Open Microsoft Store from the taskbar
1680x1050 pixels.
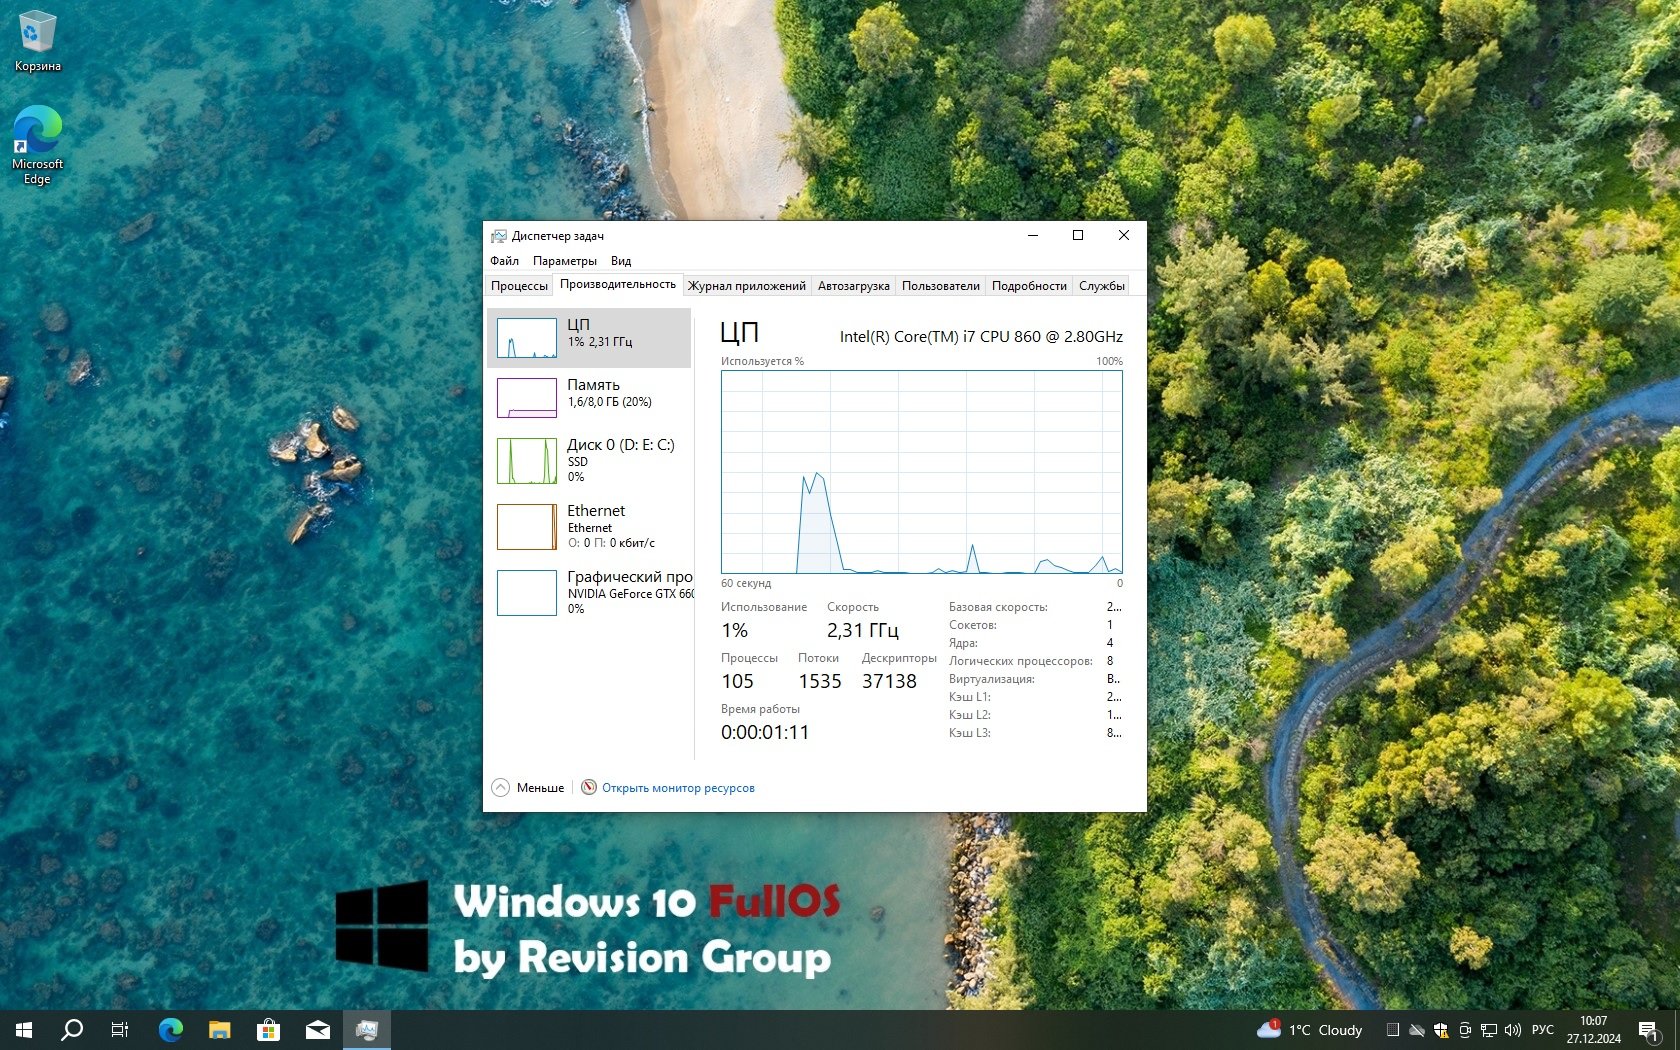coord(268,1030)
